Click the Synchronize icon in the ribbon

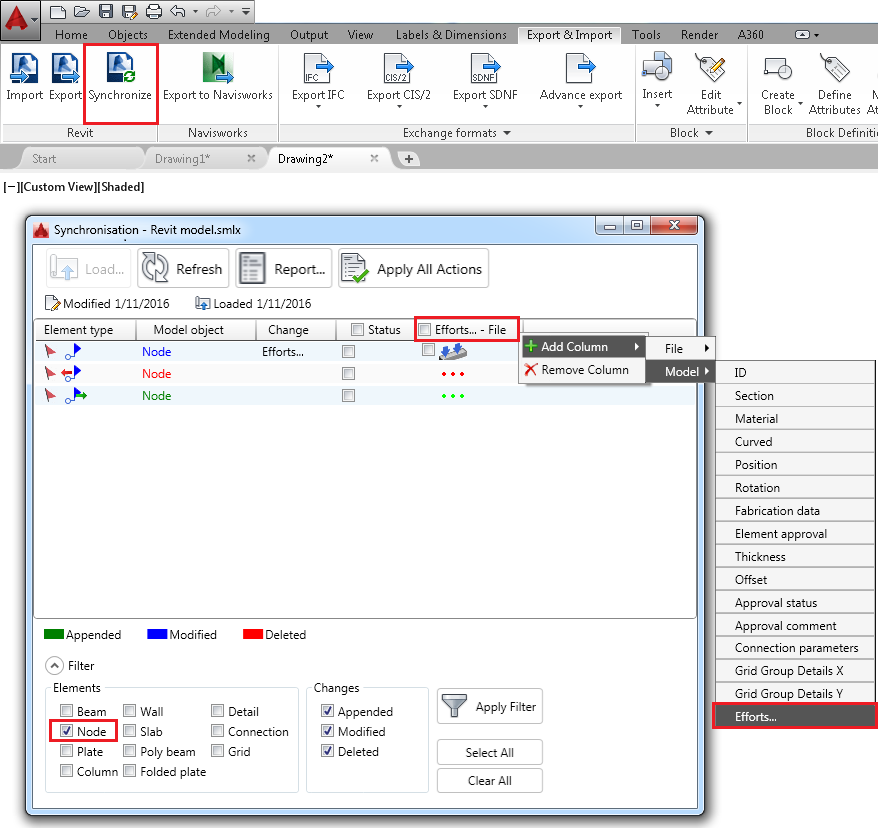point(121,68)
